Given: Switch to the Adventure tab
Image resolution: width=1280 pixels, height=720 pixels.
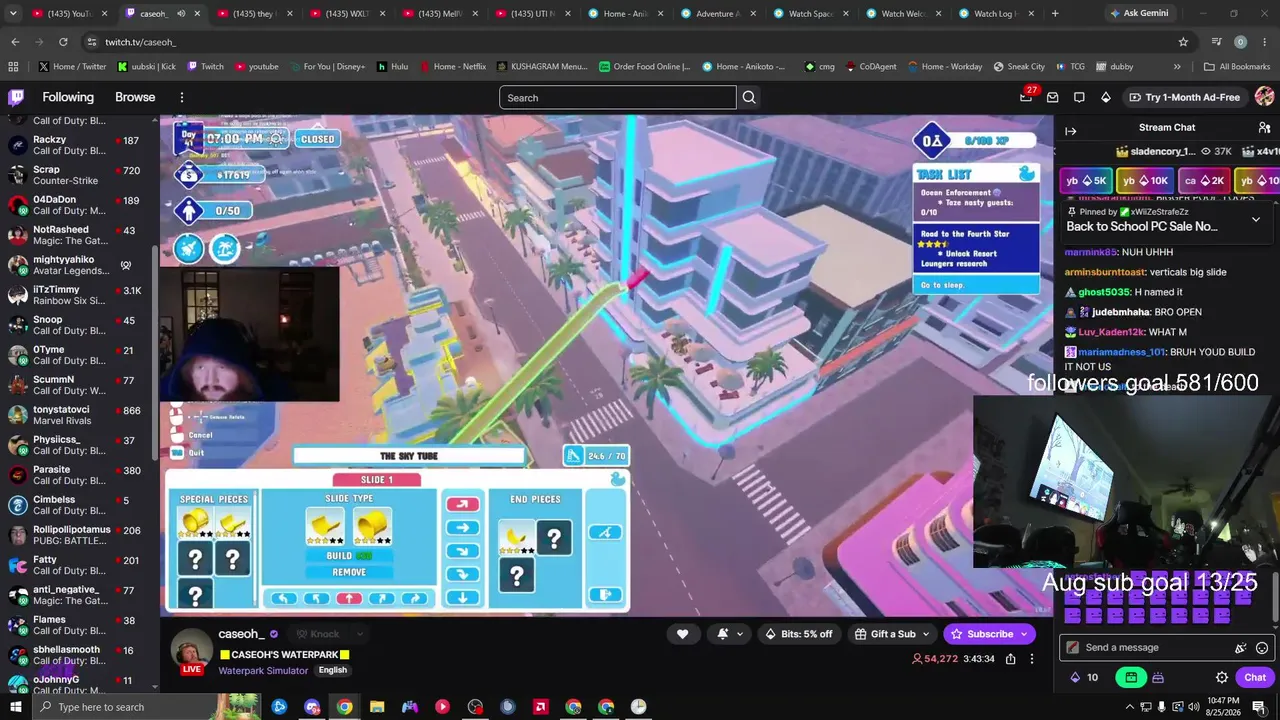Looking at the screenshot, I should 718,14.
